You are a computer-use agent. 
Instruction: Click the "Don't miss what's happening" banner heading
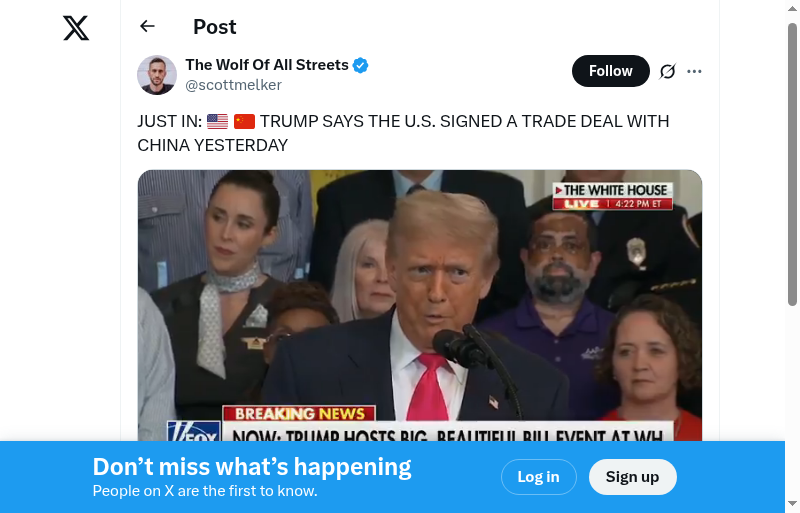coord(252,467)
